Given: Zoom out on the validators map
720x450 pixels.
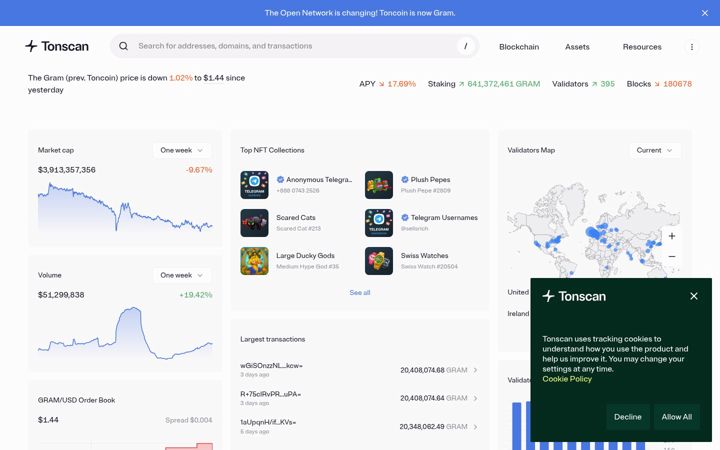Looking at the screenshot, I should 672,256.
